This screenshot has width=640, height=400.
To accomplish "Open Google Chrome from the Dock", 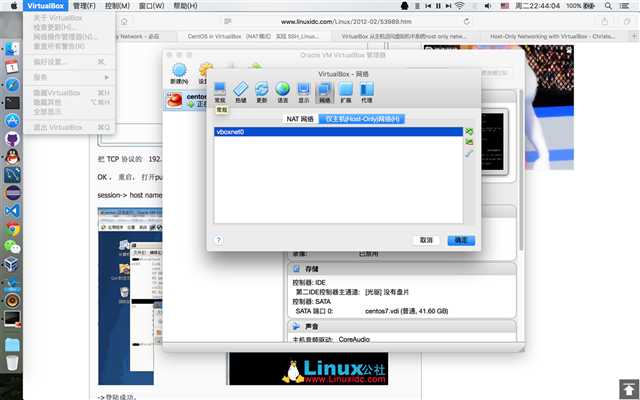I will point(12,229).
